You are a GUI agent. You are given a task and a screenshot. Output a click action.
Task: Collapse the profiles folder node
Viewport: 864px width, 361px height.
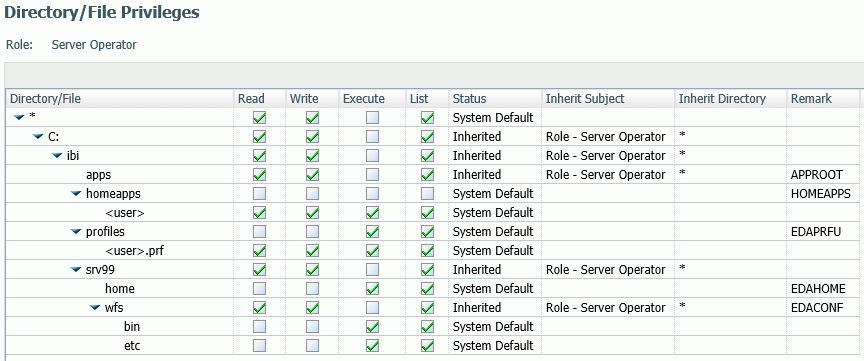pos(76,231)
